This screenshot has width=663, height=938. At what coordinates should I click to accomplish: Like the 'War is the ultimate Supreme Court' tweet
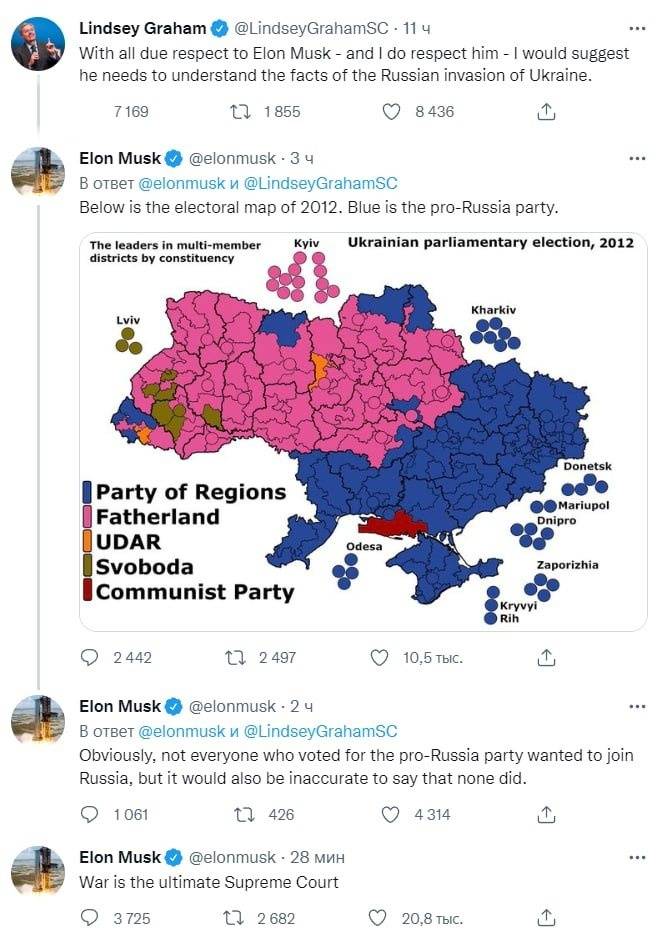pyautogui.click(x=377, y=918)
